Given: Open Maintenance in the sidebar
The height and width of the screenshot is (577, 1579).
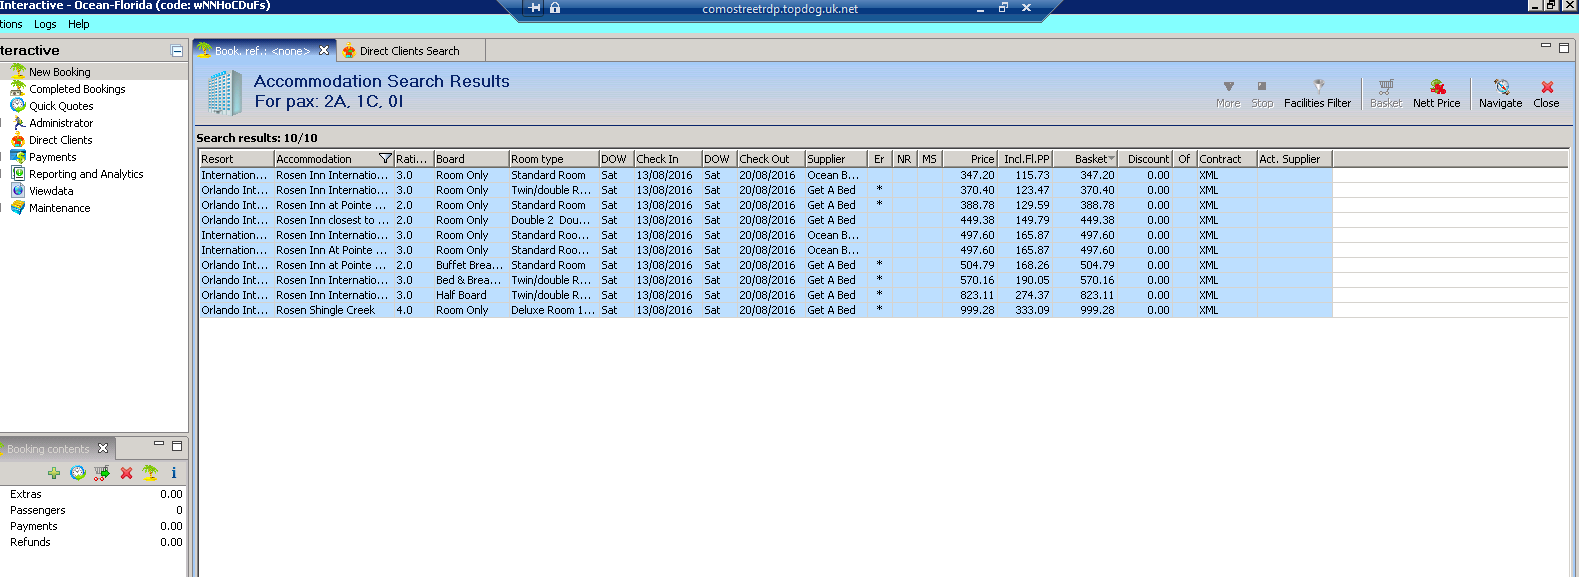Looking at the screenshot, I should pos(59,208).
